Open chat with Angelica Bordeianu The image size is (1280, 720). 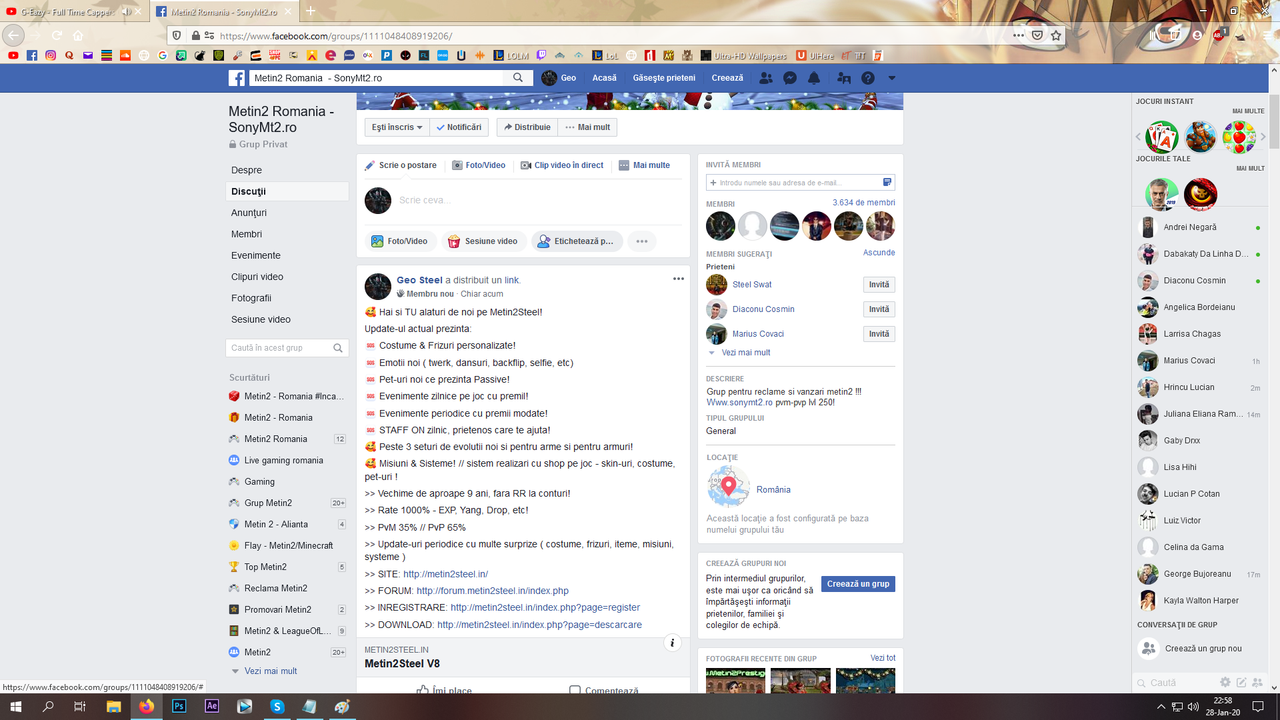(x=1200, y=307)
